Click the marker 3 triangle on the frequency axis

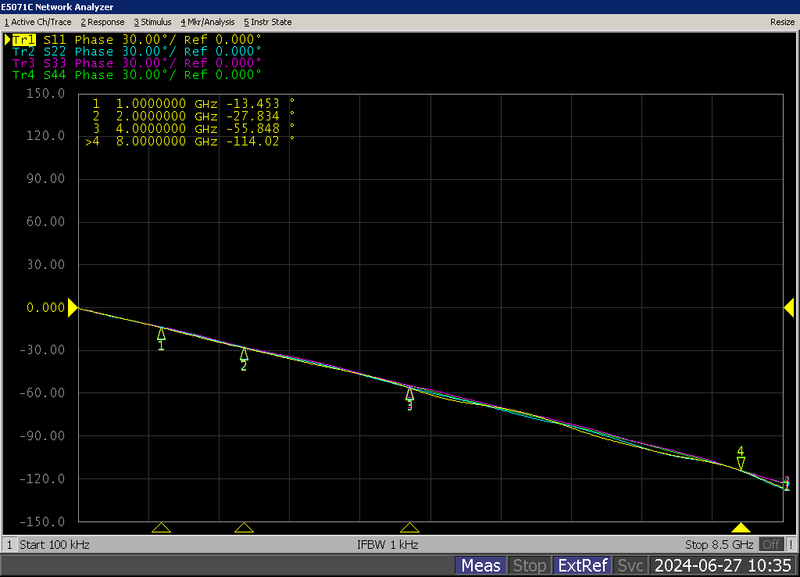[409, 527]
